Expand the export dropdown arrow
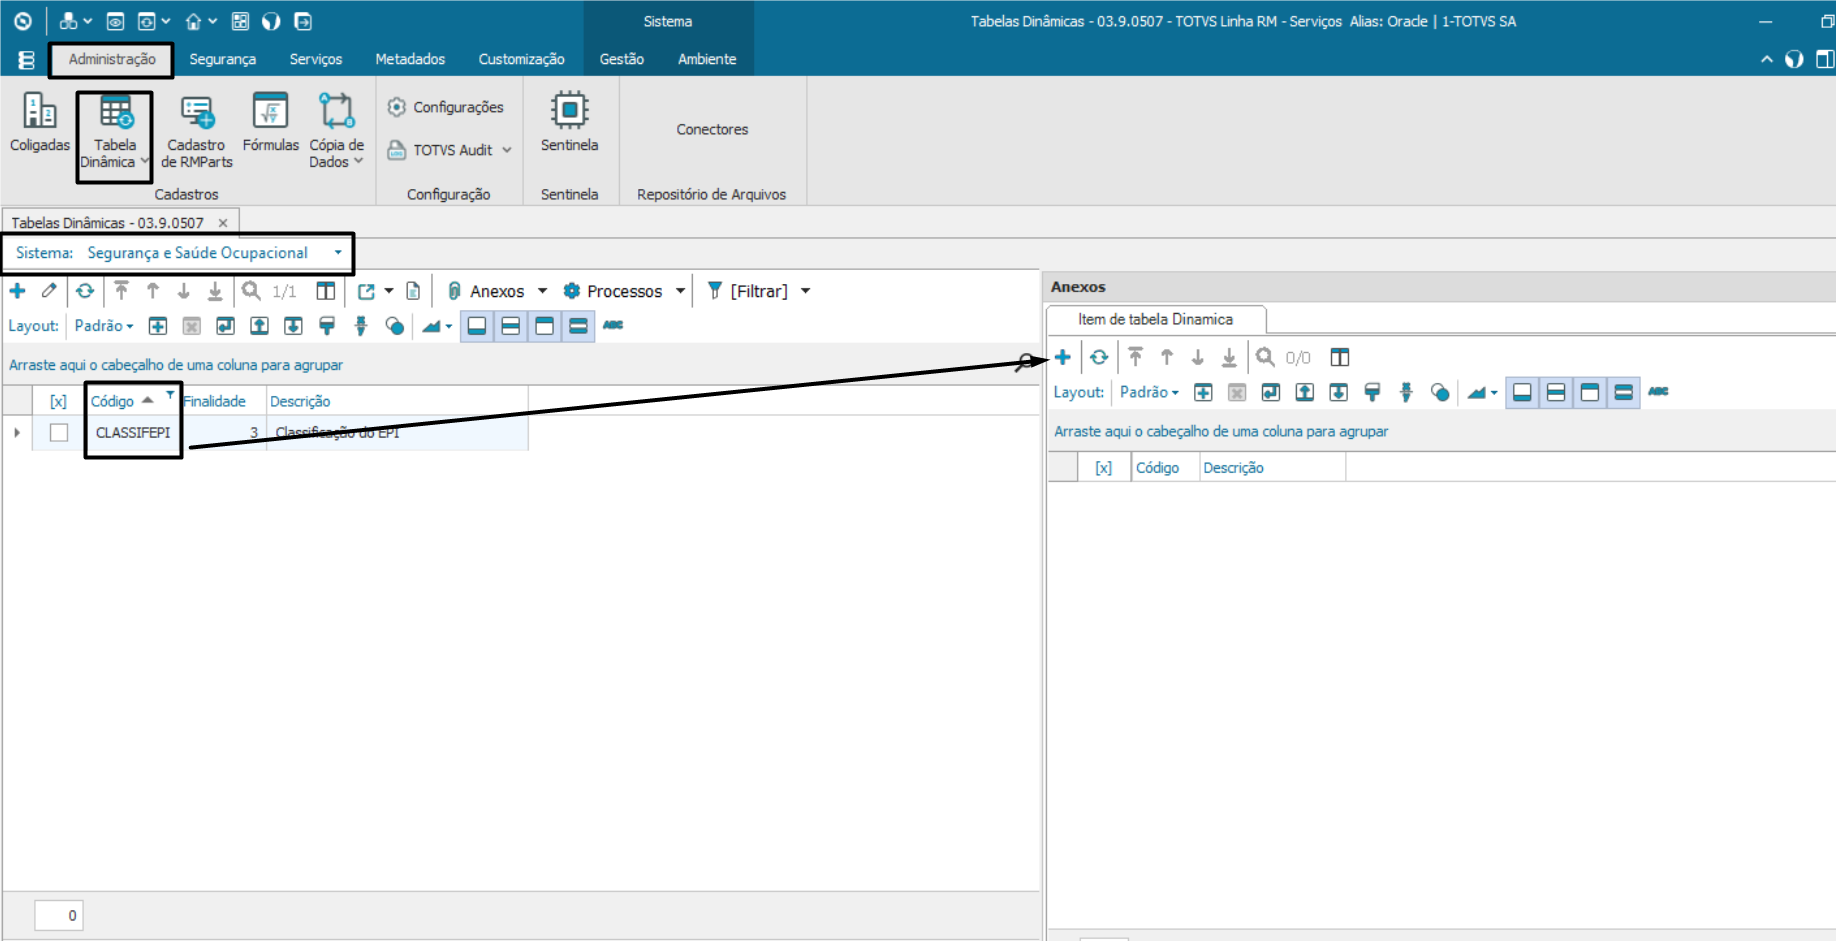Image resolution: width=1836 pixels, height=941 pixels. pos(389,291)
